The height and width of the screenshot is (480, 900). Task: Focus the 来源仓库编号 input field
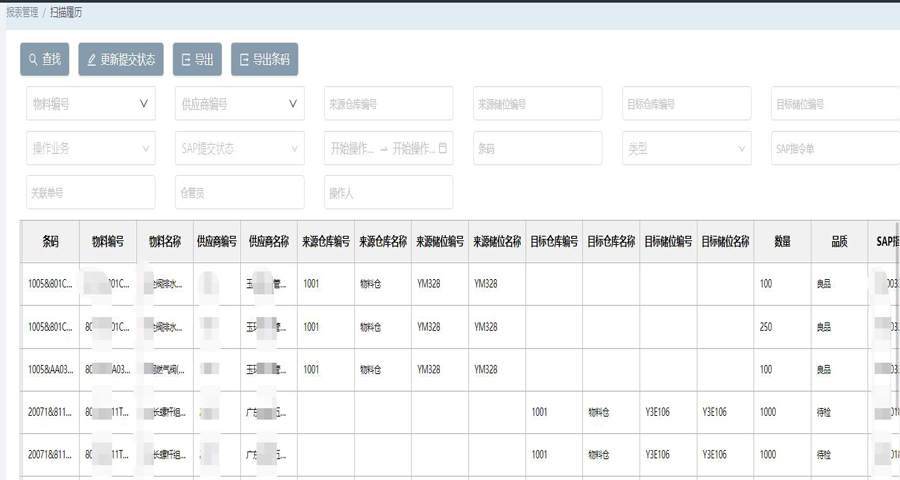pos(389,104)
